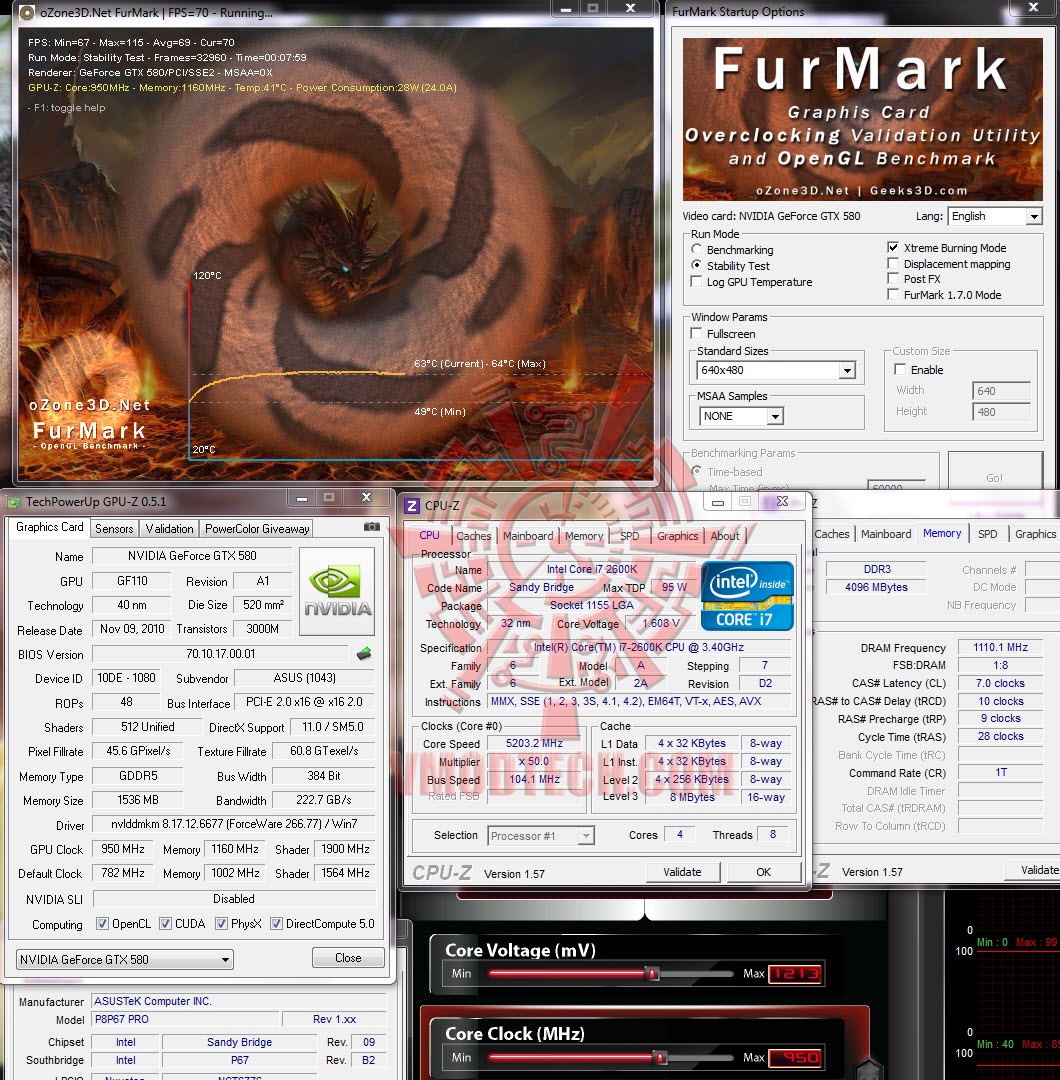Click the Time-based radio button
Image resolution: width=1060 pixels, height=1080 pixels.
tap(696, 471)
